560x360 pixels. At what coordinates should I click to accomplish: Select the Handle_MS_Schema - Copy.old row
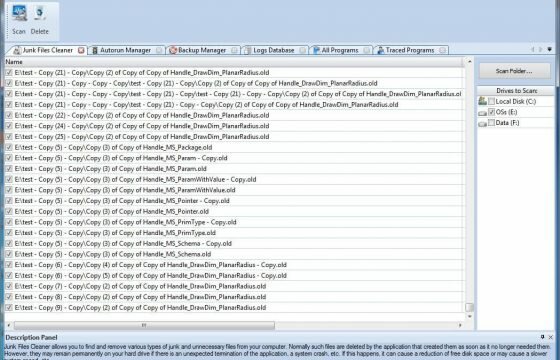234,244
